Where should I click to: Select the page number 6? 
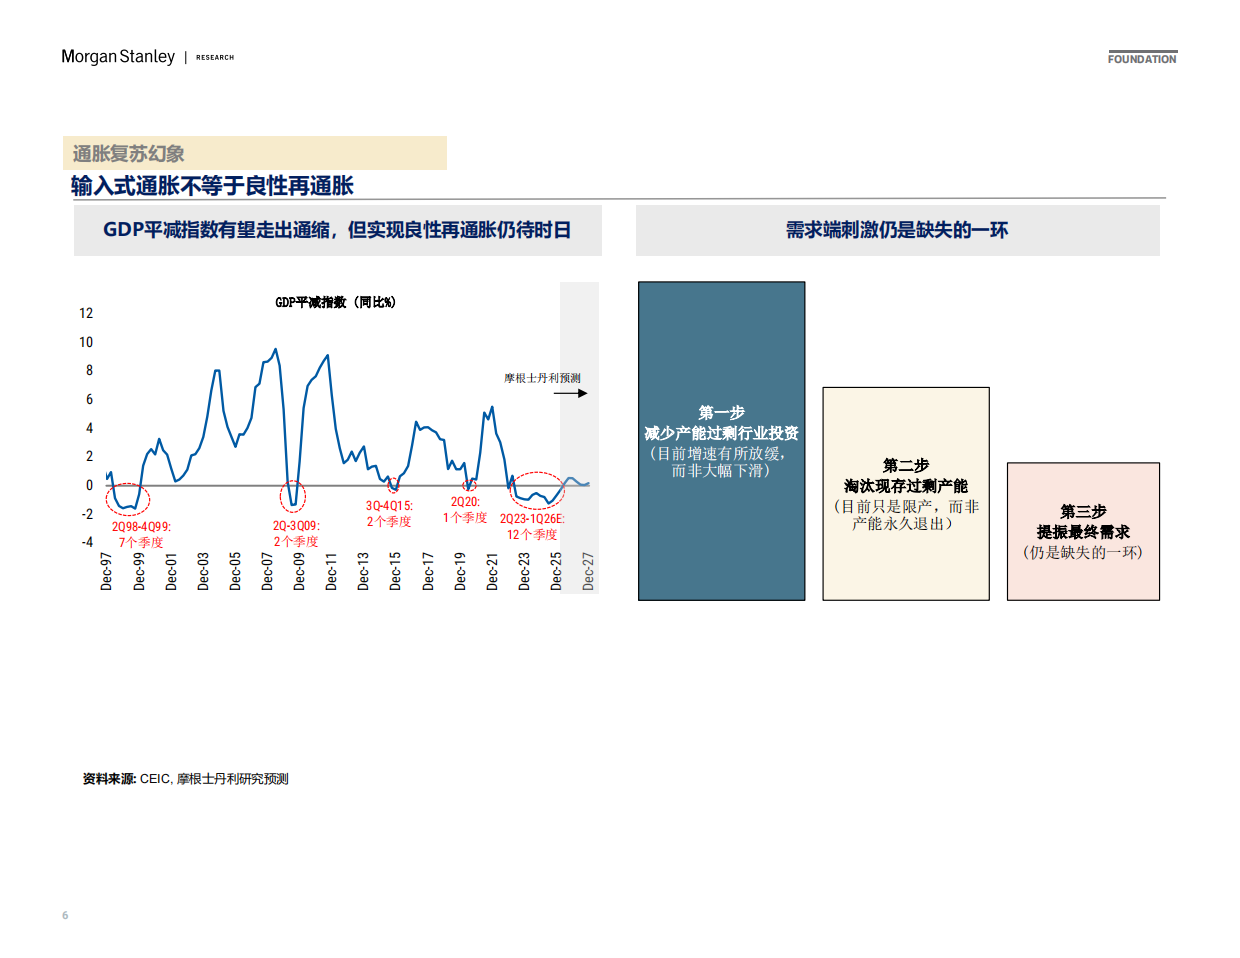64,913
